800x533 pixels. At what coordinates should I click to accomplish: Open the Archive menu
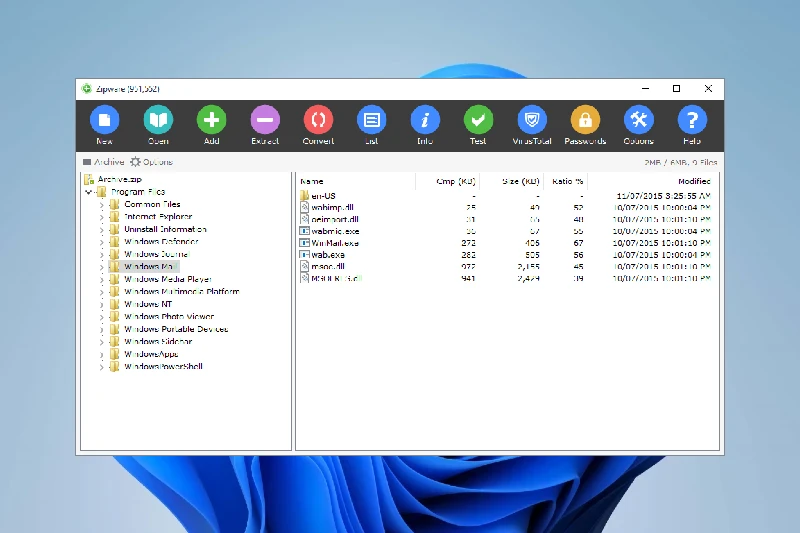coord(104,162)
